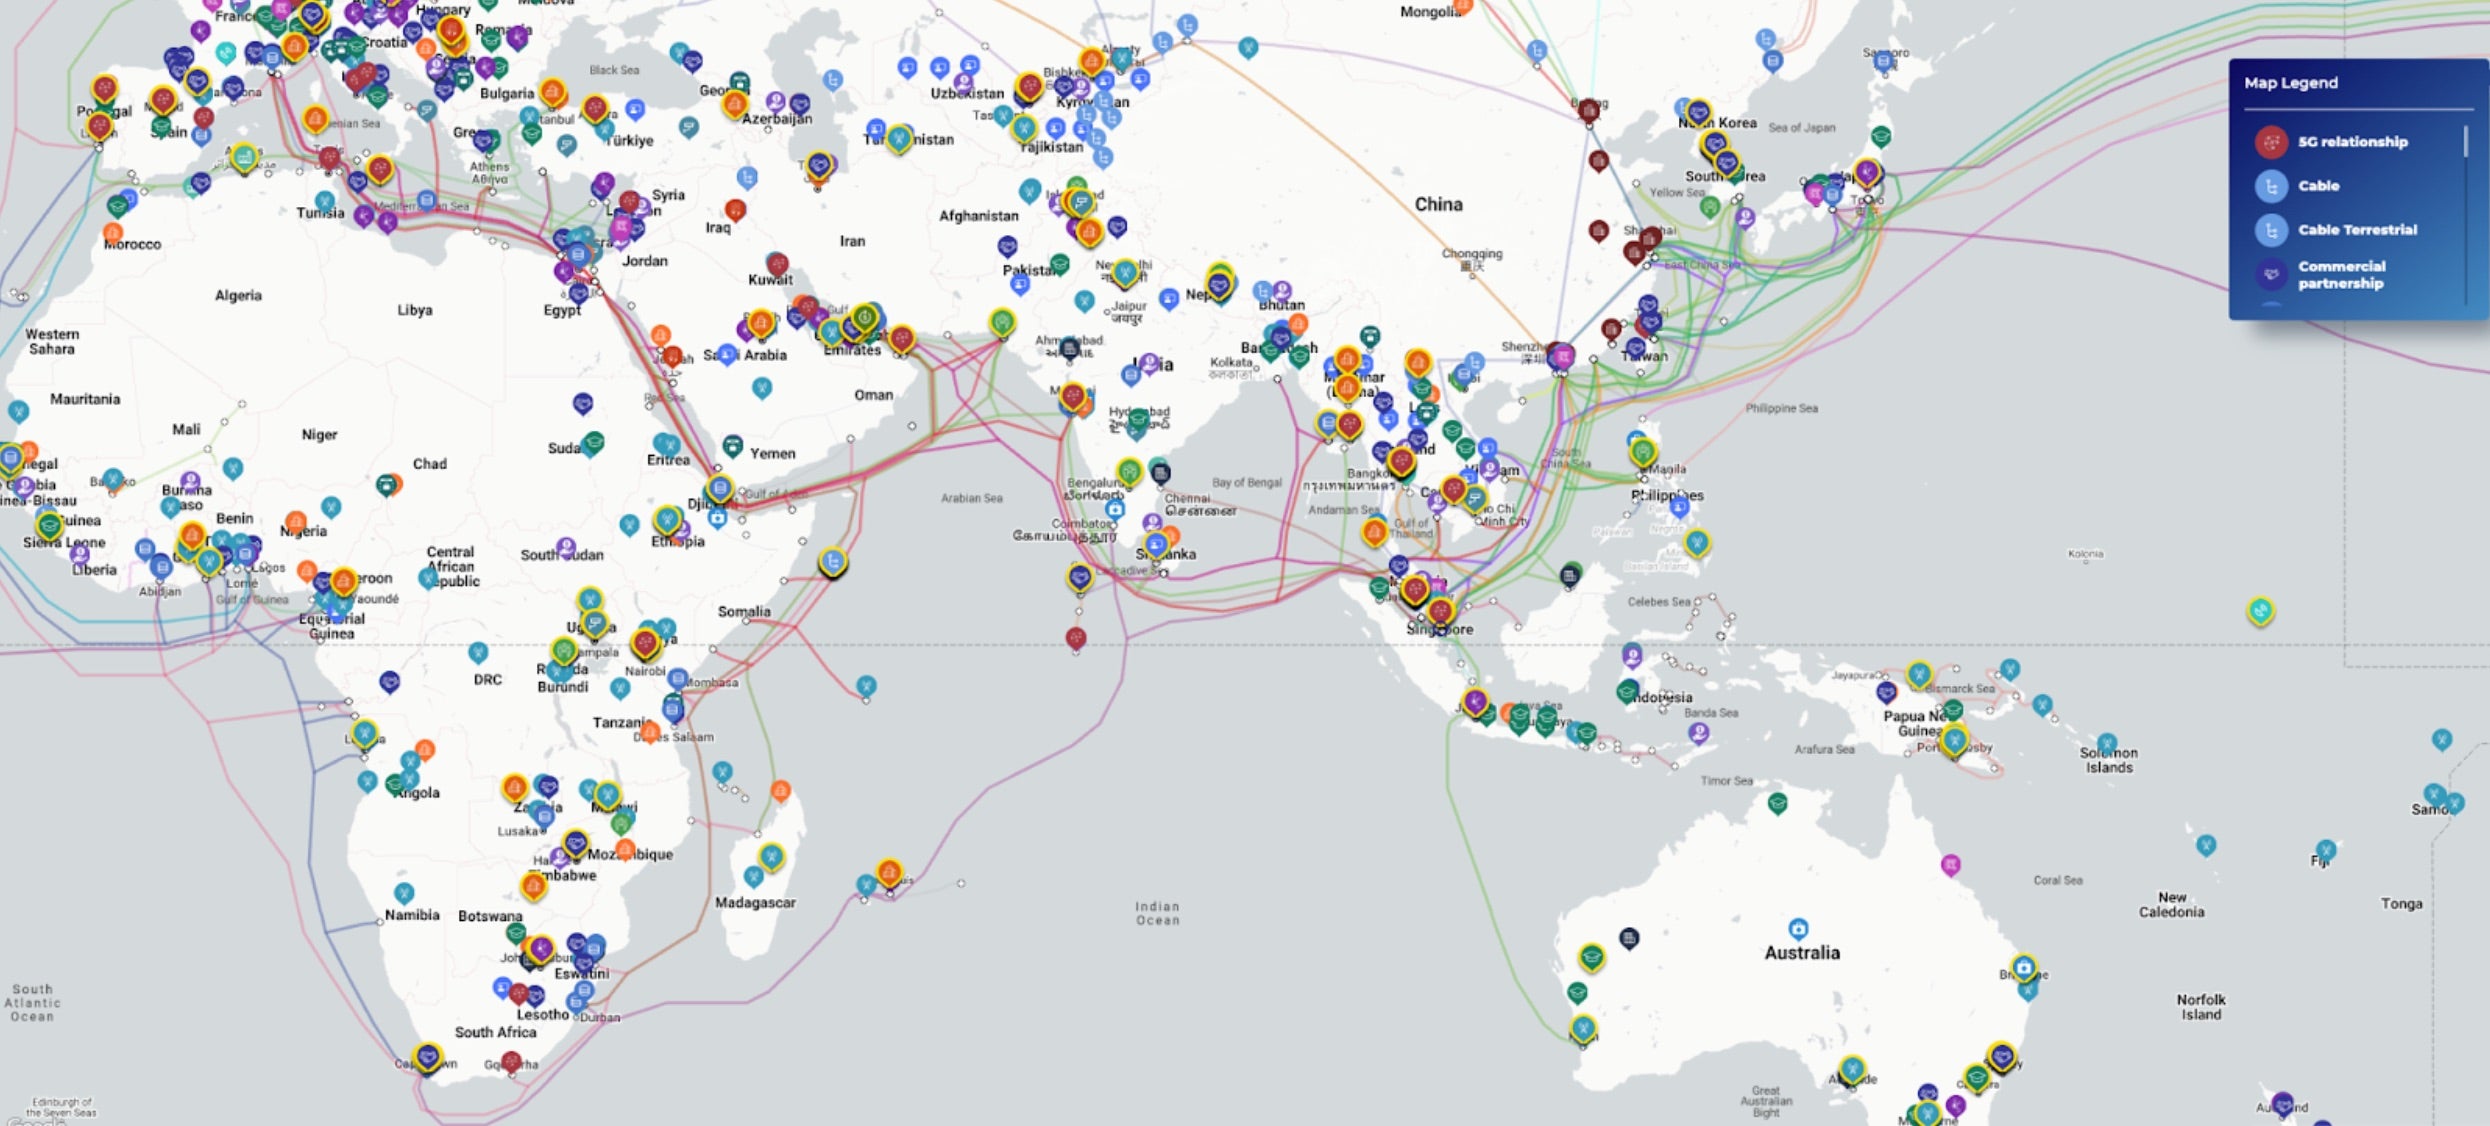
Task: Click the tower marker above the Namibia label
Action: pyautogui.click(x=403, y=892)
